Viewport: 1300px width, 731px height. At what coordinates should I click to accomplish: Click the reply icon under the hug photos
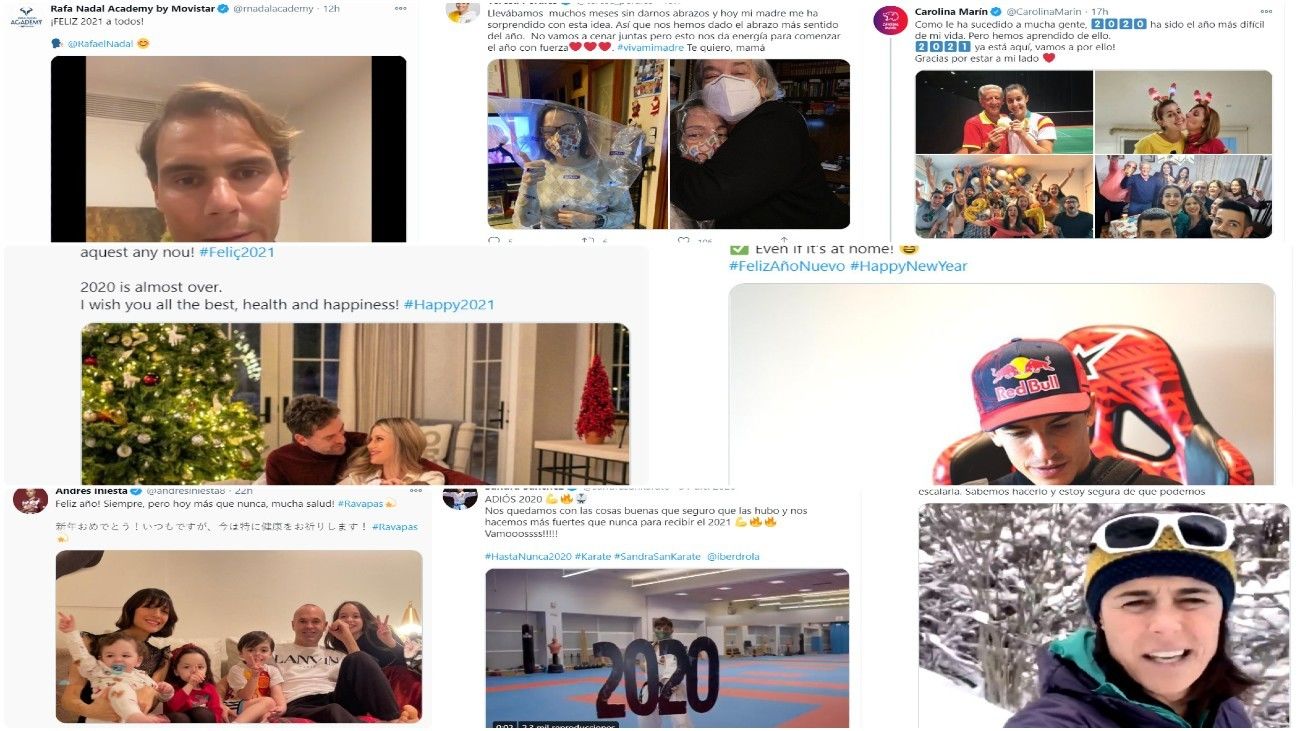pos(494,240)
